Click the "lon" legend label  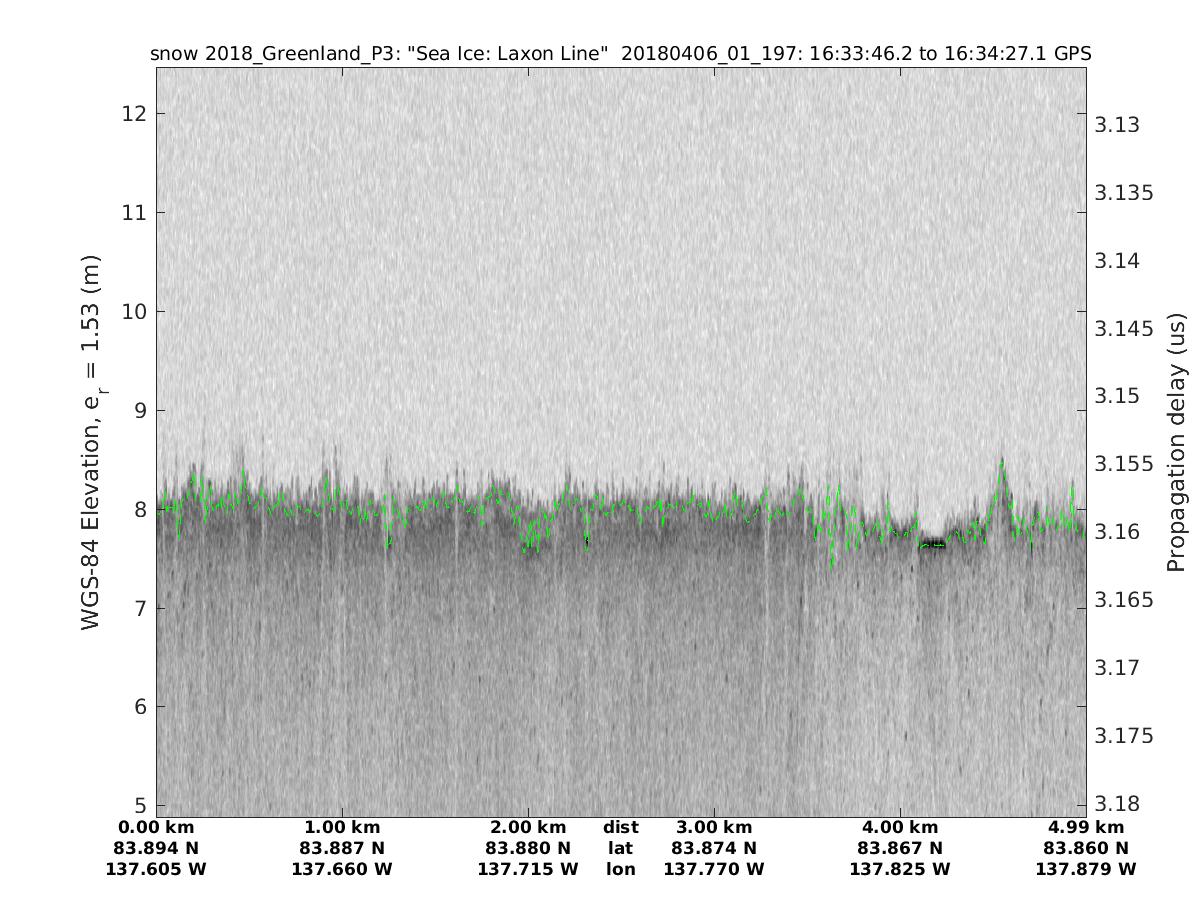click(621, 869)
